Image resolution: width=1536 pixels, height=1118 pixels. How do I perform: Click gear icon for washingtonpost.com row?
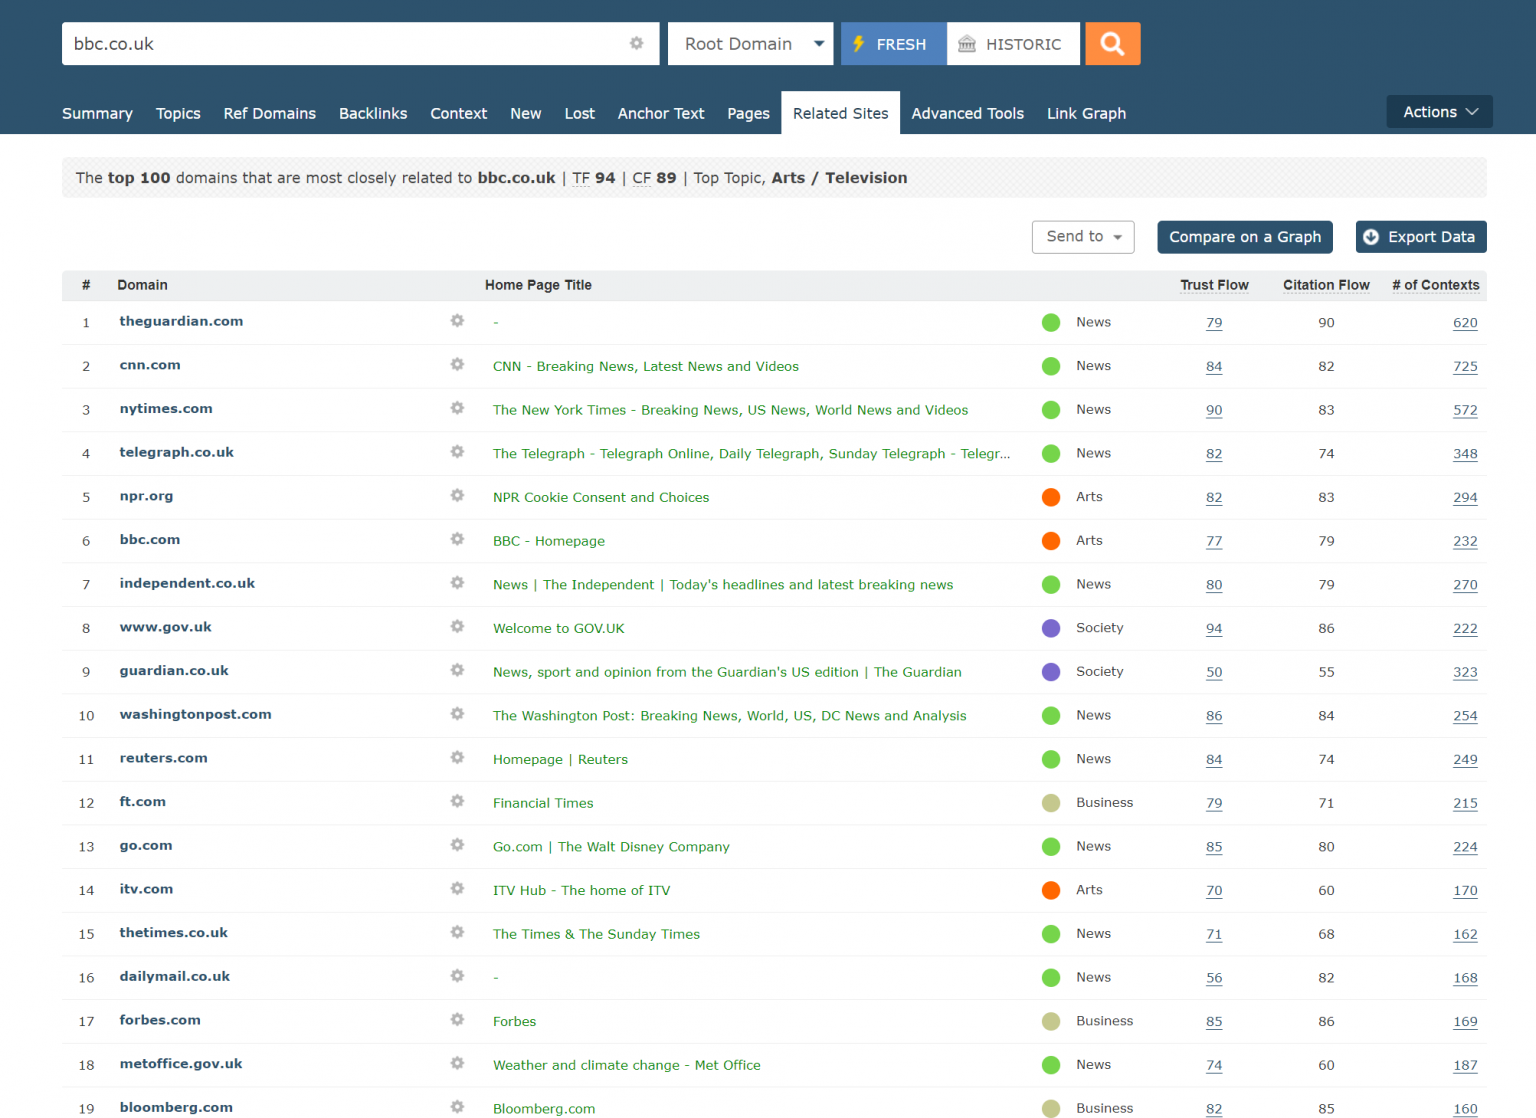457,714
